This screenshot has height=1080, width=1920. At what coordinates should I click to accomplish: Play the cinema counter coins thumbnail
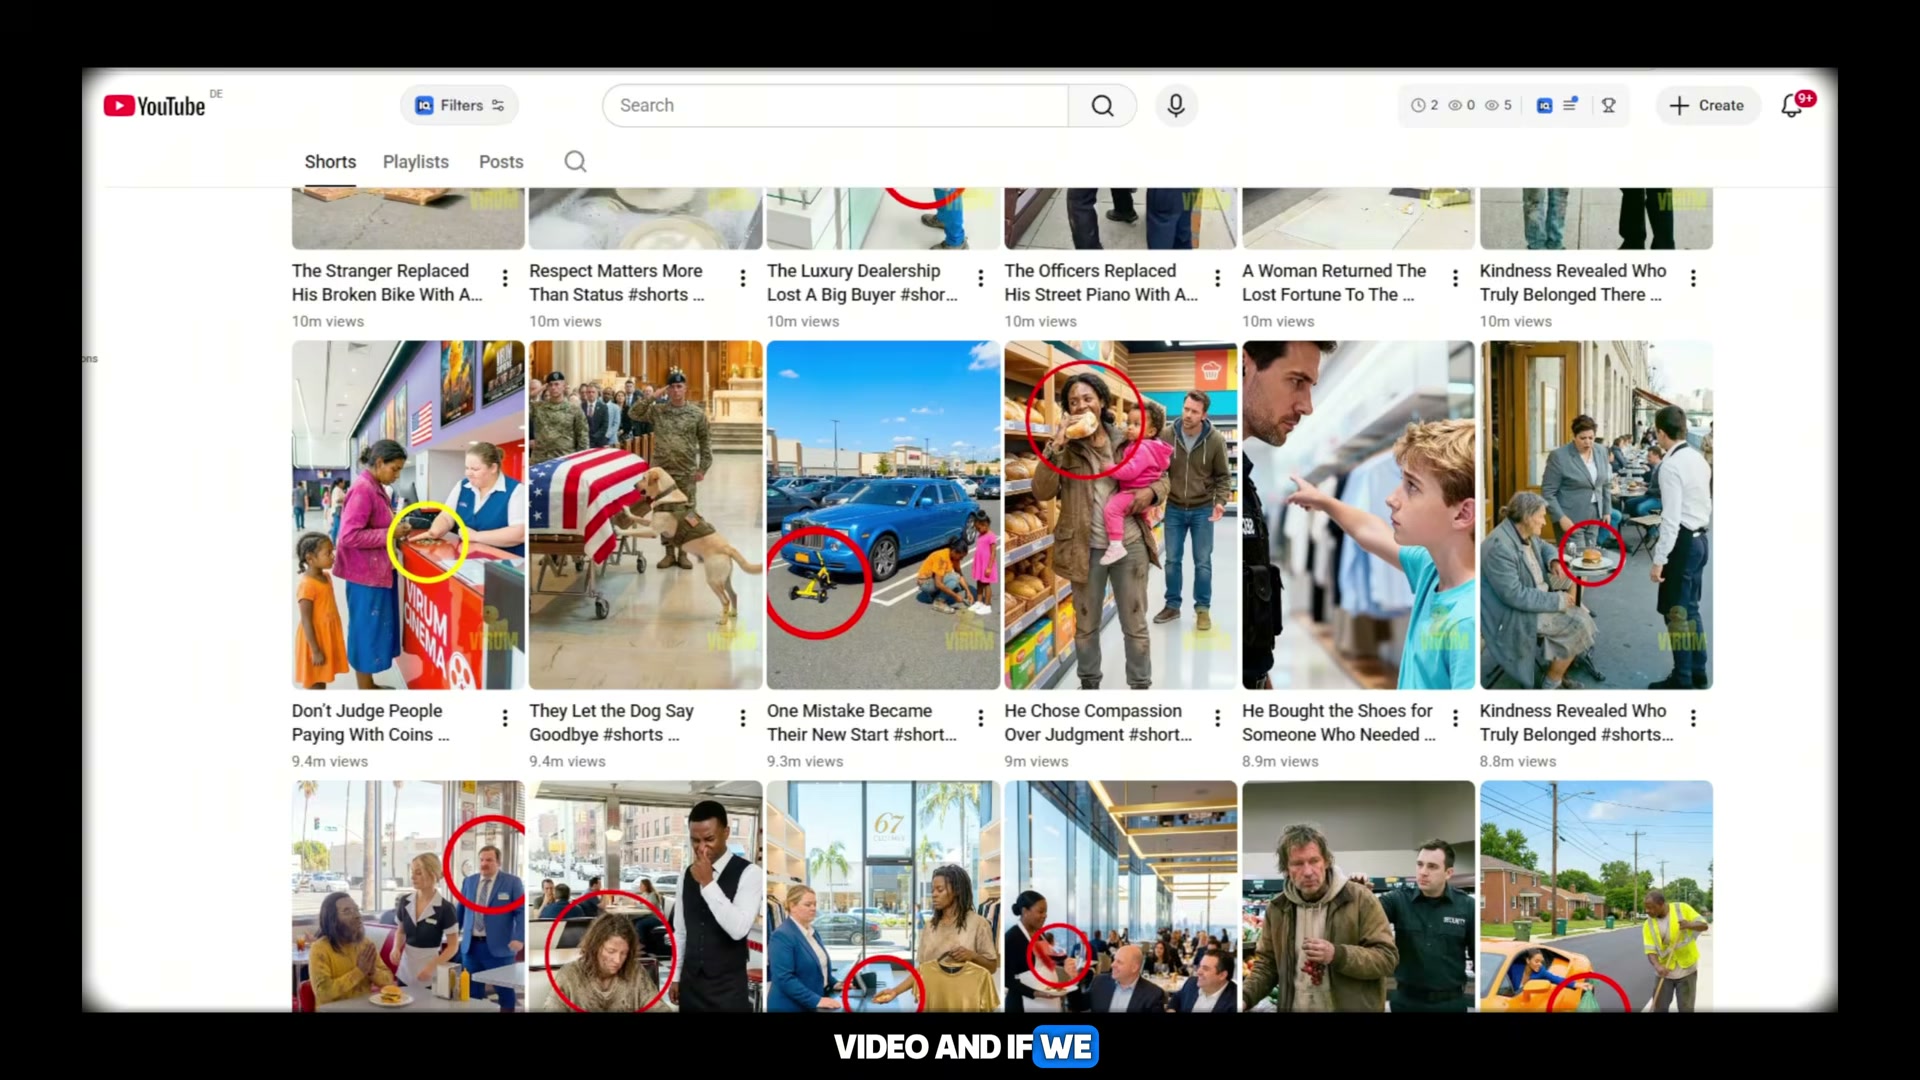(x=408, y=515)
